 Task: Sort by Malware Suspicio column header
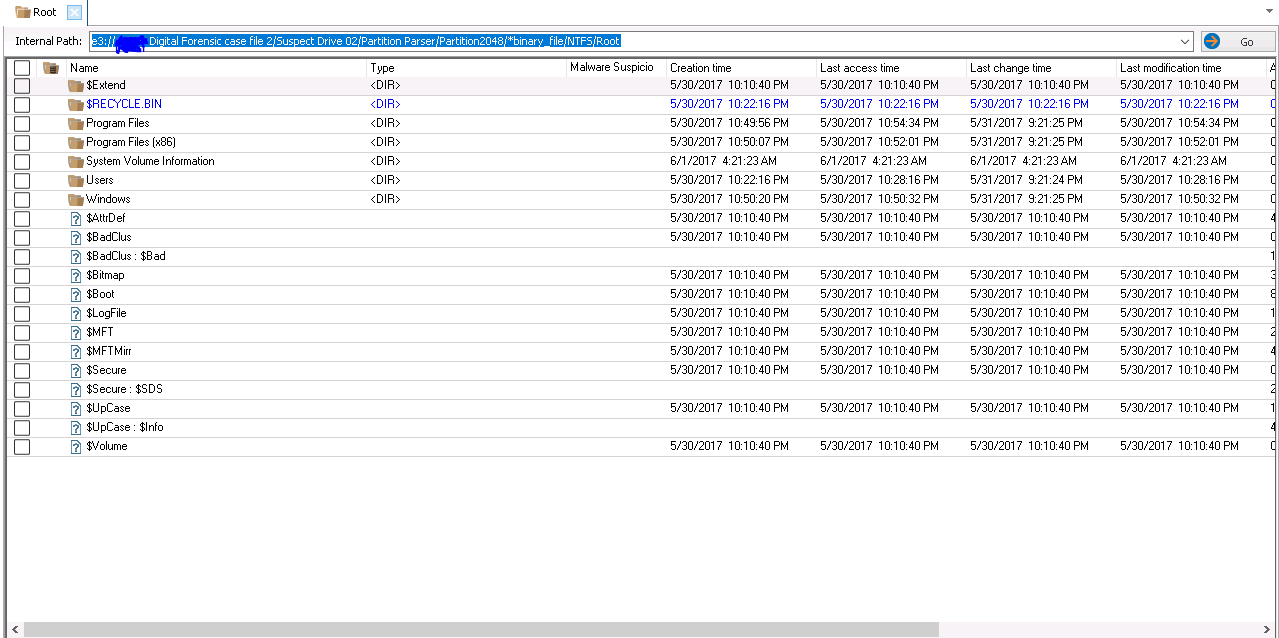[617, 68]
